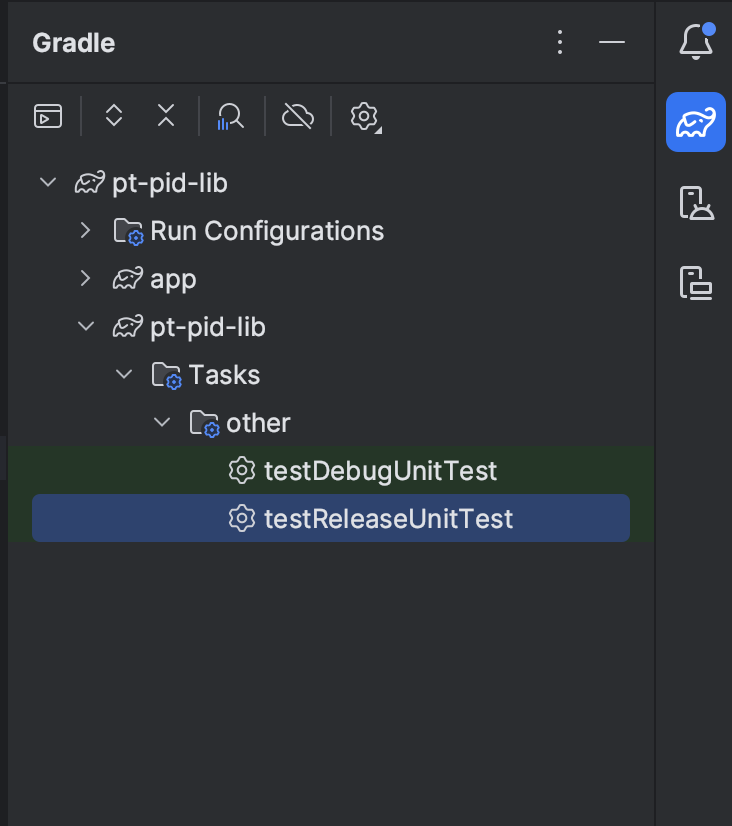This screenshot has width=732, height=826.
Task: Open the Gradle panel options menu
Action: (x=560, y=42)
